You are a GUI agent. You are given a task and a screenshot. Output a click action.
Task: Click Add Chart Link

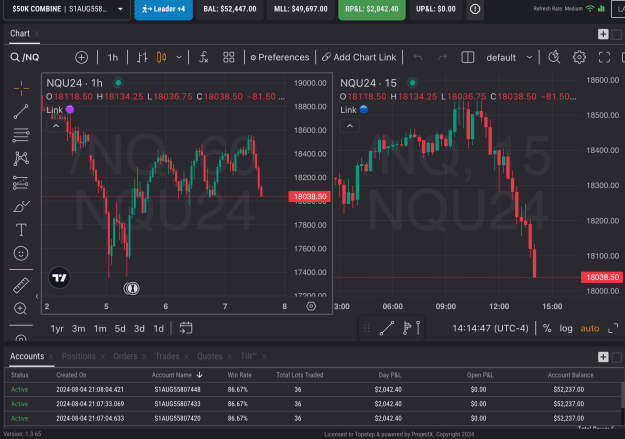359,57
